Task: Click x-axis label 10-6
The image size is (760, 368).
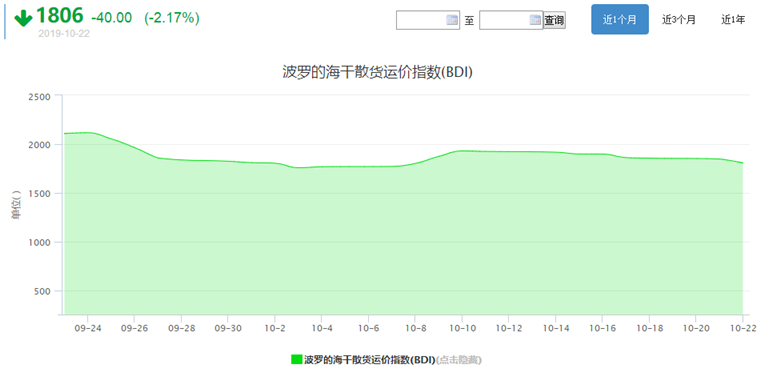Action: (368, 328)
